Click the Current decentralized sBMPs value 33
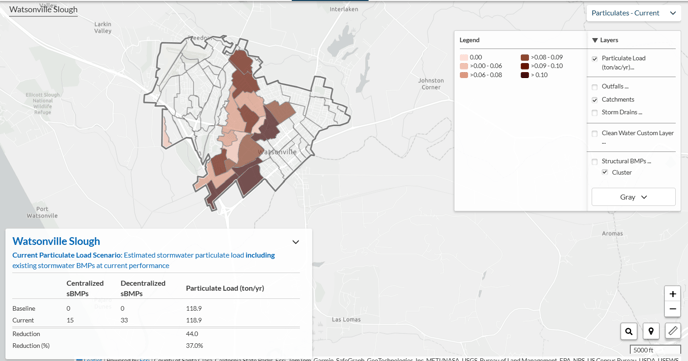The width and height of the screenshot is (688, 361). pos(124,320)
